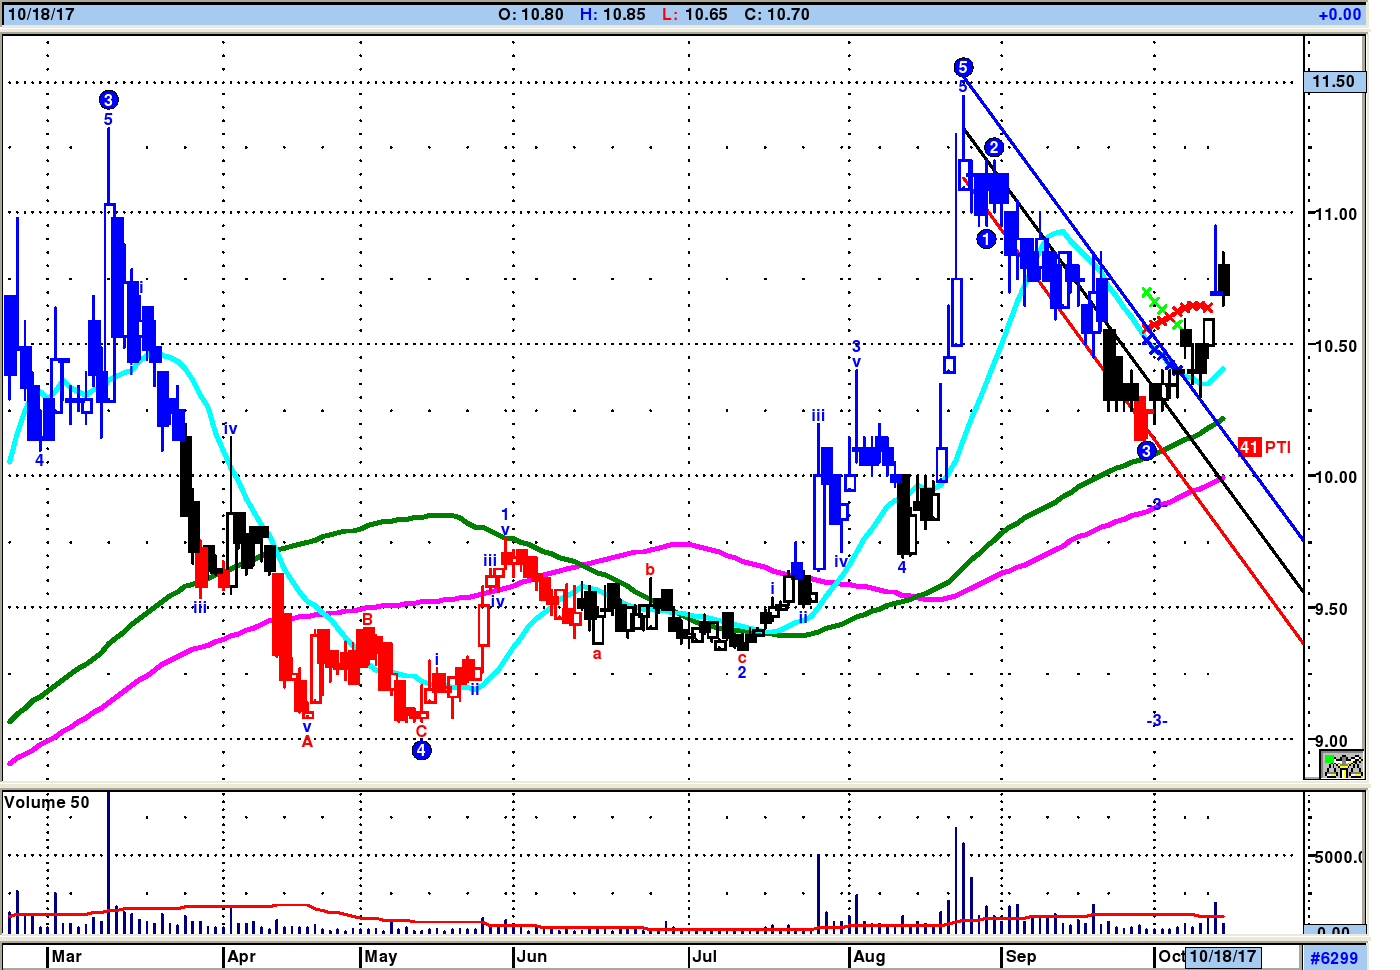Click the +0.00 change value in header

click(1339, 14)
